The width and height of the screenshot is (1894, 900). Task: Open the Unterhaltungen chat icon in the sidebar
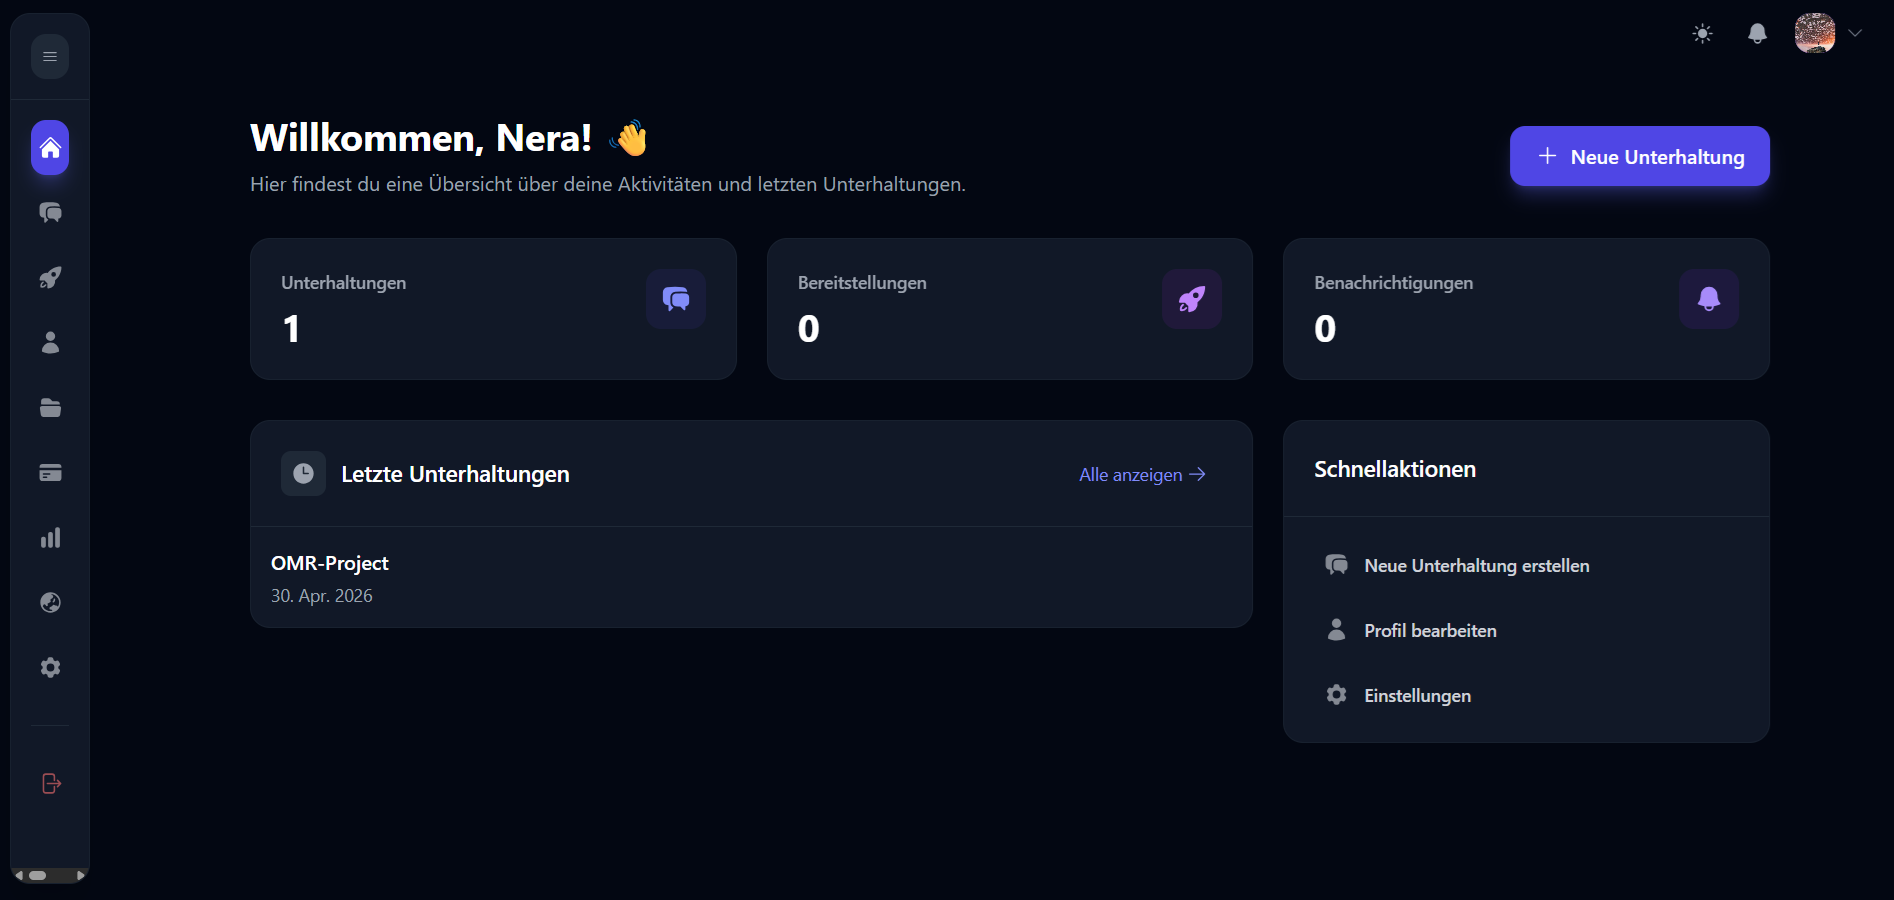click(50, 213)
